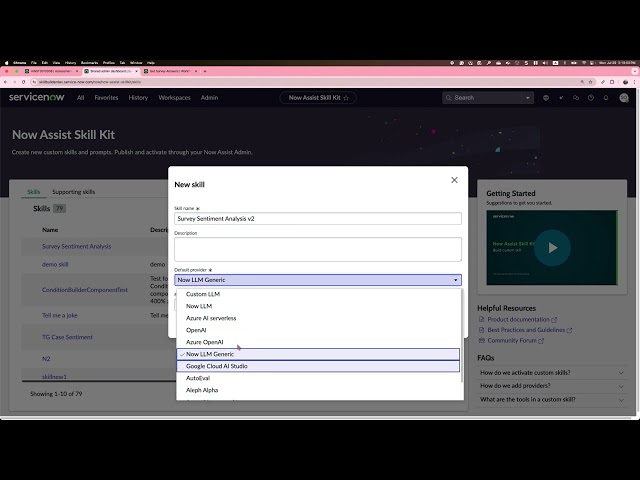Select Google Cloud AI Studio option

point(318,366)
